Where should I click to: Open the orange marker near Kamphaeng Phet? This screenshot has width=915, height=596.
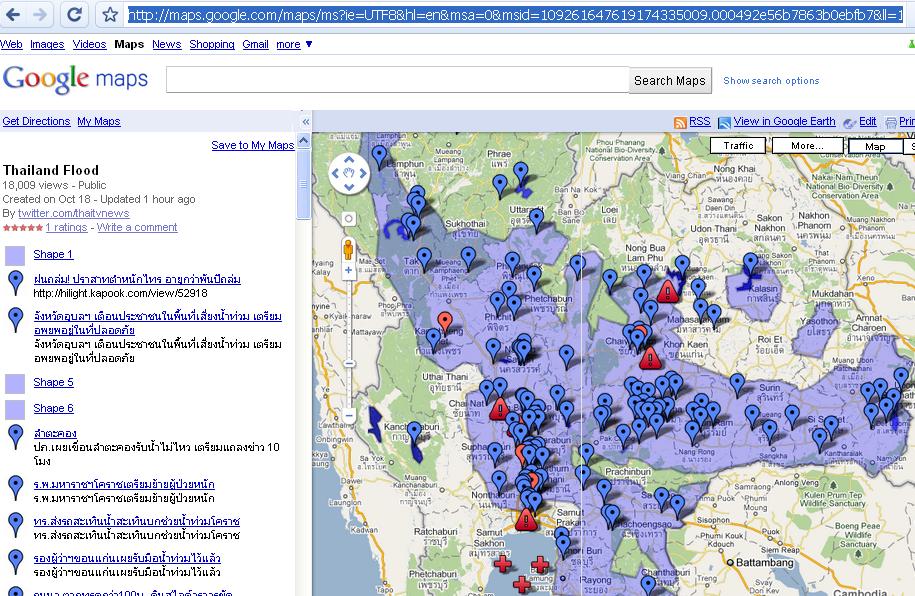pos(445,322)
